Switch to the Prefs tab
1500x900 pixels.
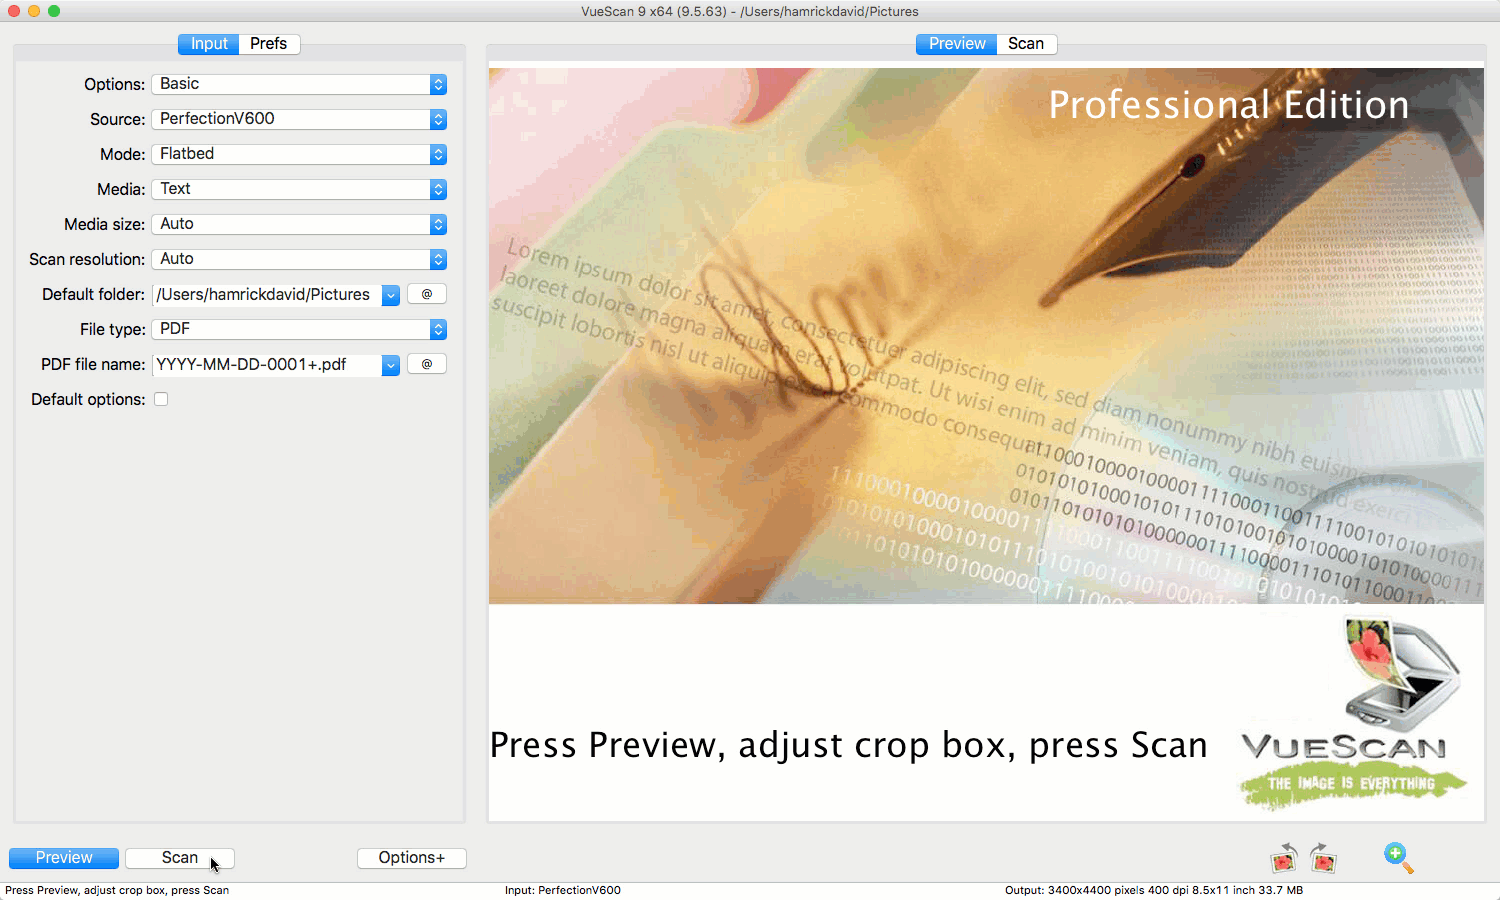pyautogui.click(x=268, y=43)
